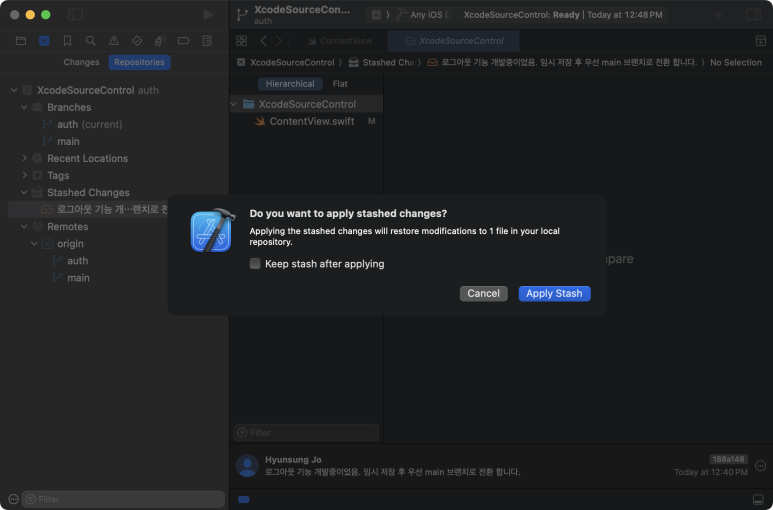This screenshot has height=510, width=773.
Task: Open the Report navigator icon
Action: click(x=207, y=40)
